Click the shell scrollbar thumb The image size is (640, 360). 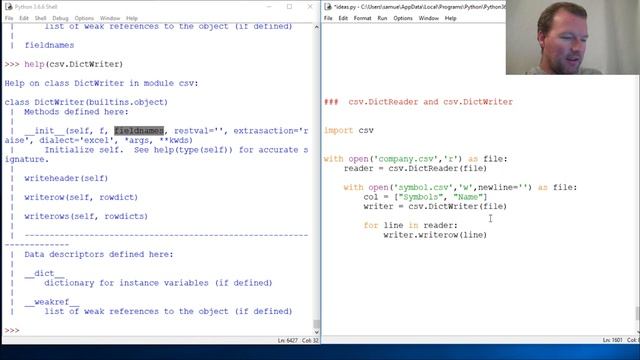coord(317,324)
